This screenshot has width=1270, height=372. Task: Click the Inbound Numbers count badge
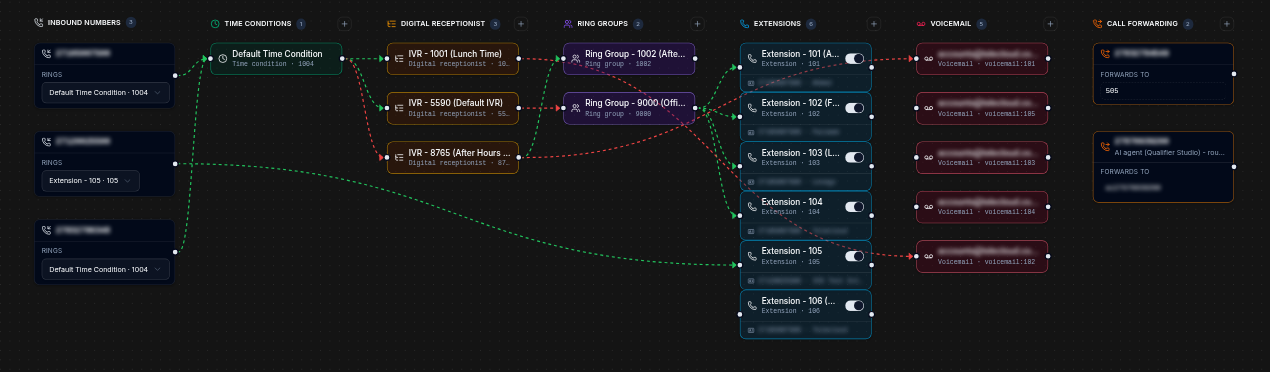point(131,22)
